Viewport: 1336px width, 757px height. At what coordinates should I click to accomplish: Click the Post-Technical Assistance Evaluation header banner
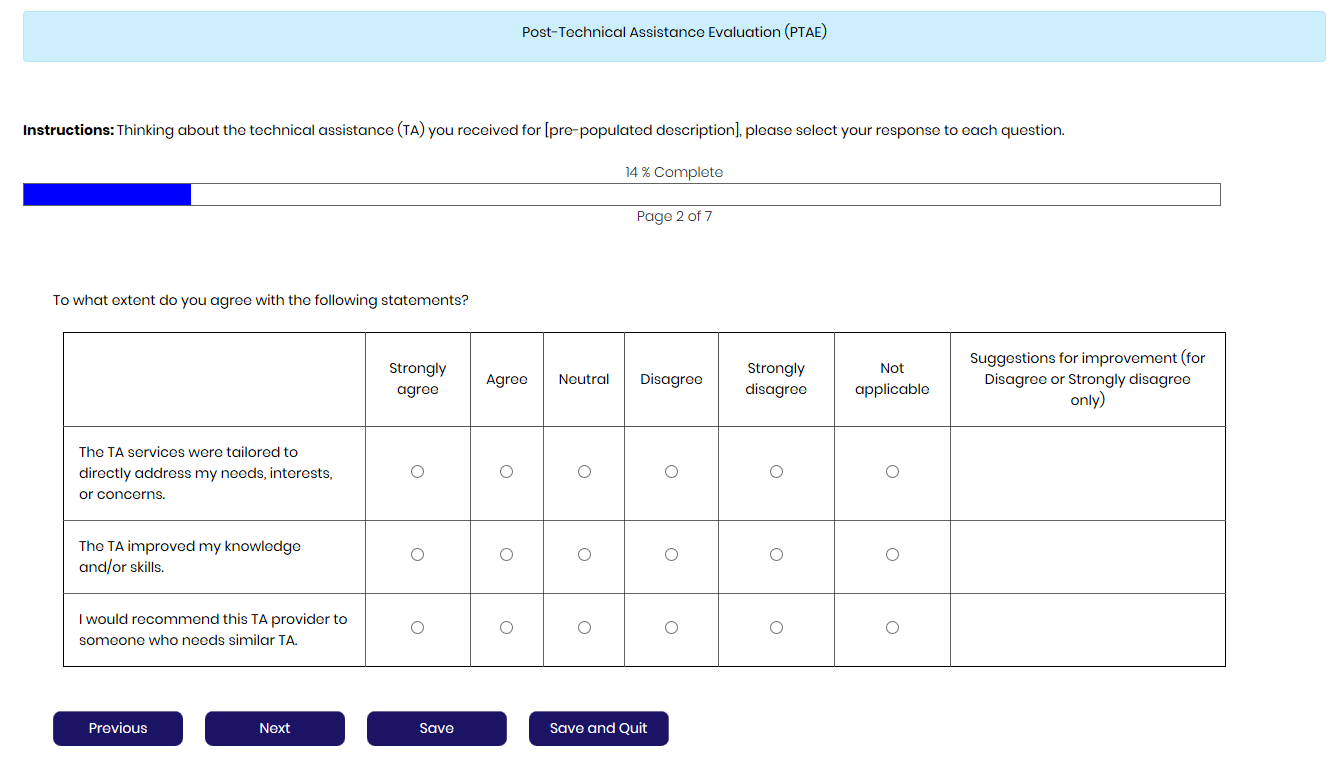674,36
